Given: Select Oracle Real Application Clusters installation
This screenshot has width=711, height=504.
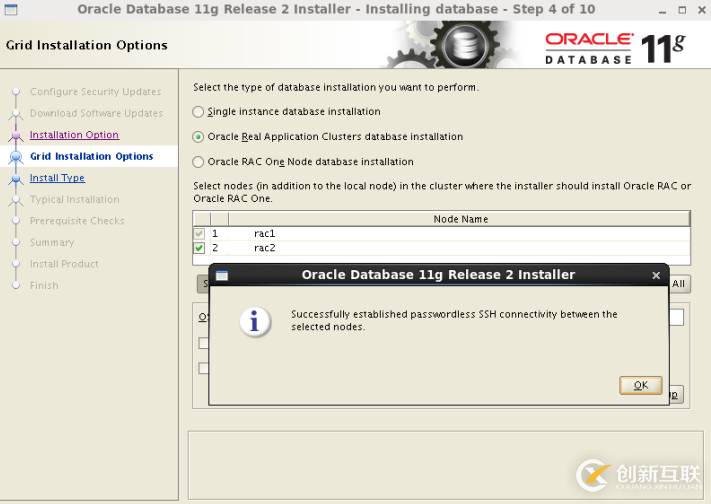Looking at the screenshot, I should tap(198, 137).
